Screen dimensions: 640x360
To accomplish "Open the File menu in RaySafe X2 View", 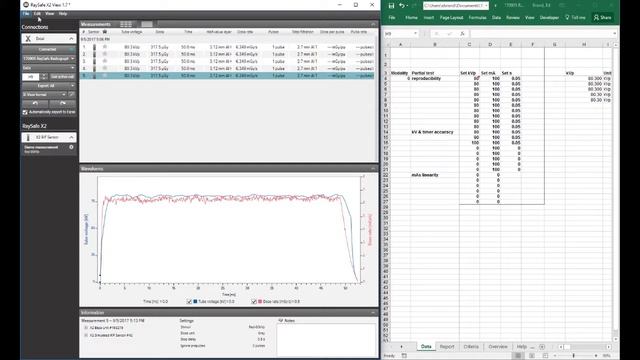I will 26,13.
